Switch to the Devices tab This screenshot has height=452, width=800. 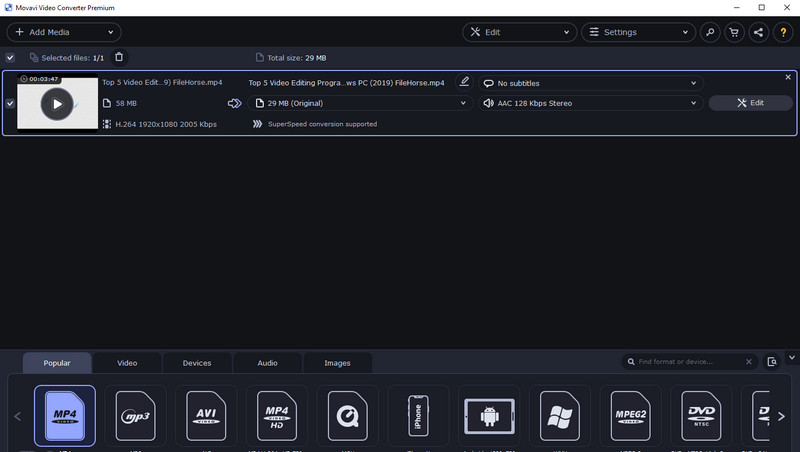(197, 363)
